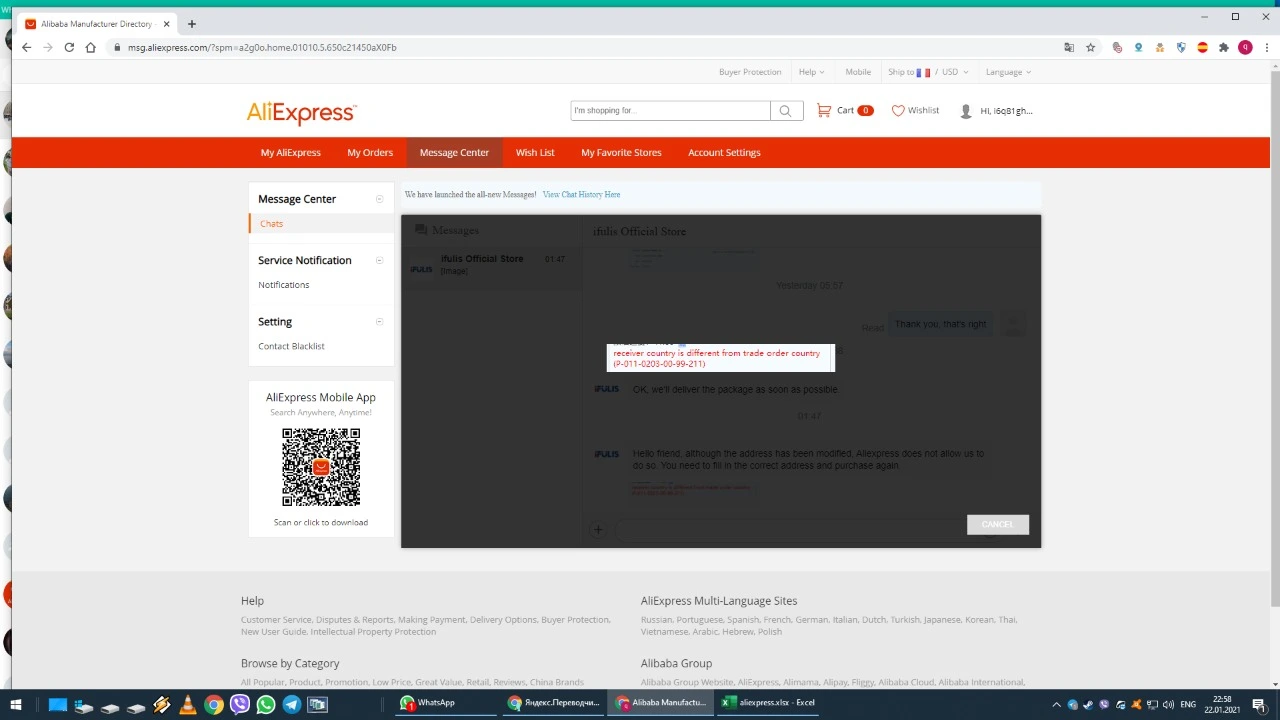Viewport: 1280px width, 720px height.
Task: Open Winamp from the taskbar
Action: tap(162, 705)
